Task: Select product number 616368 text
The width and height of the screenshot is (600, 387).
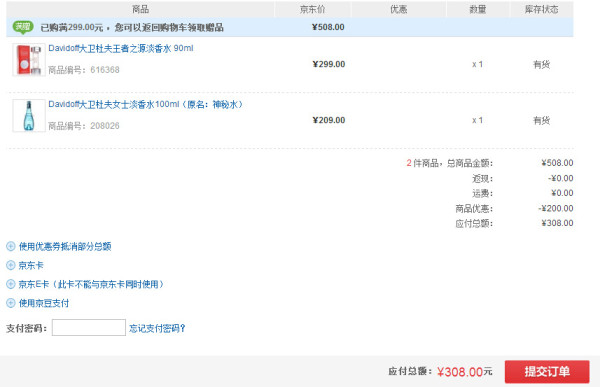Action: point(105,70)
